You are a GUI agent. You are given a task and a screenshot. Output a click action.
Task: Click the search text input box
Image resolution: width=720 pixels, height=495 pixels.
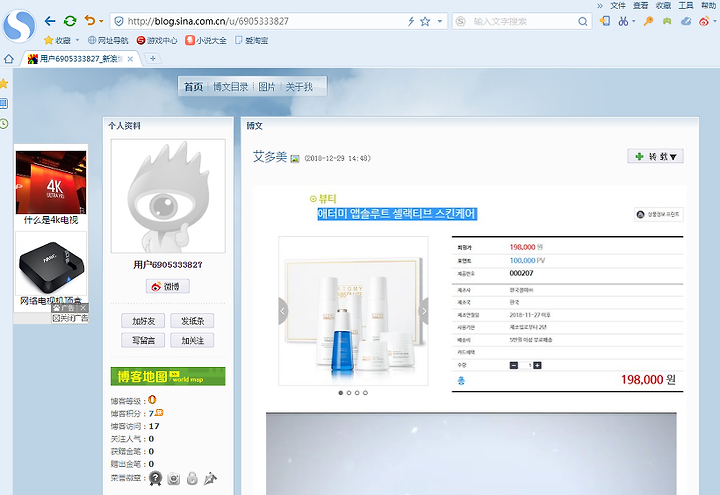click(x=523, y=21)
